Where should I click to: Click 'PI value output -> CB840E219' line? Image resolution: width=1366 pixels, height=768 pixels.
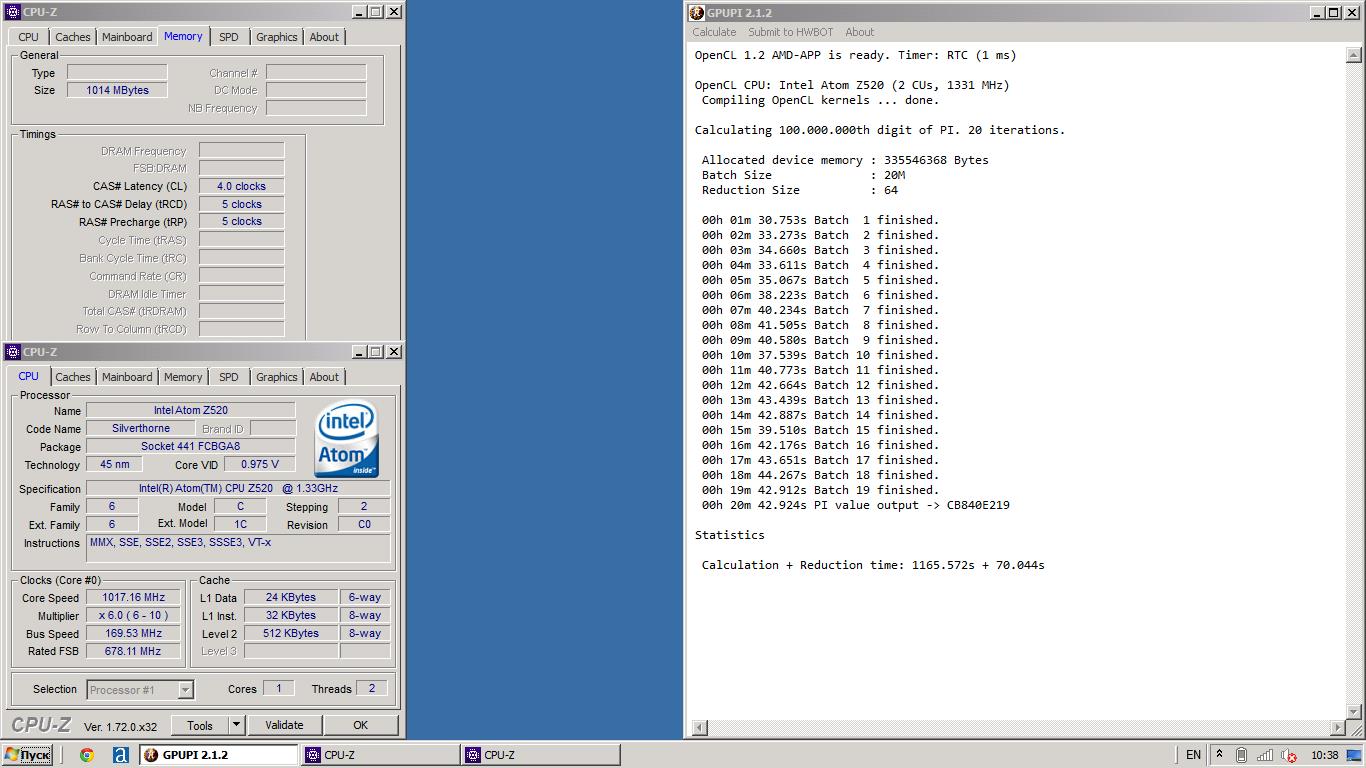(x=855, y=505)
